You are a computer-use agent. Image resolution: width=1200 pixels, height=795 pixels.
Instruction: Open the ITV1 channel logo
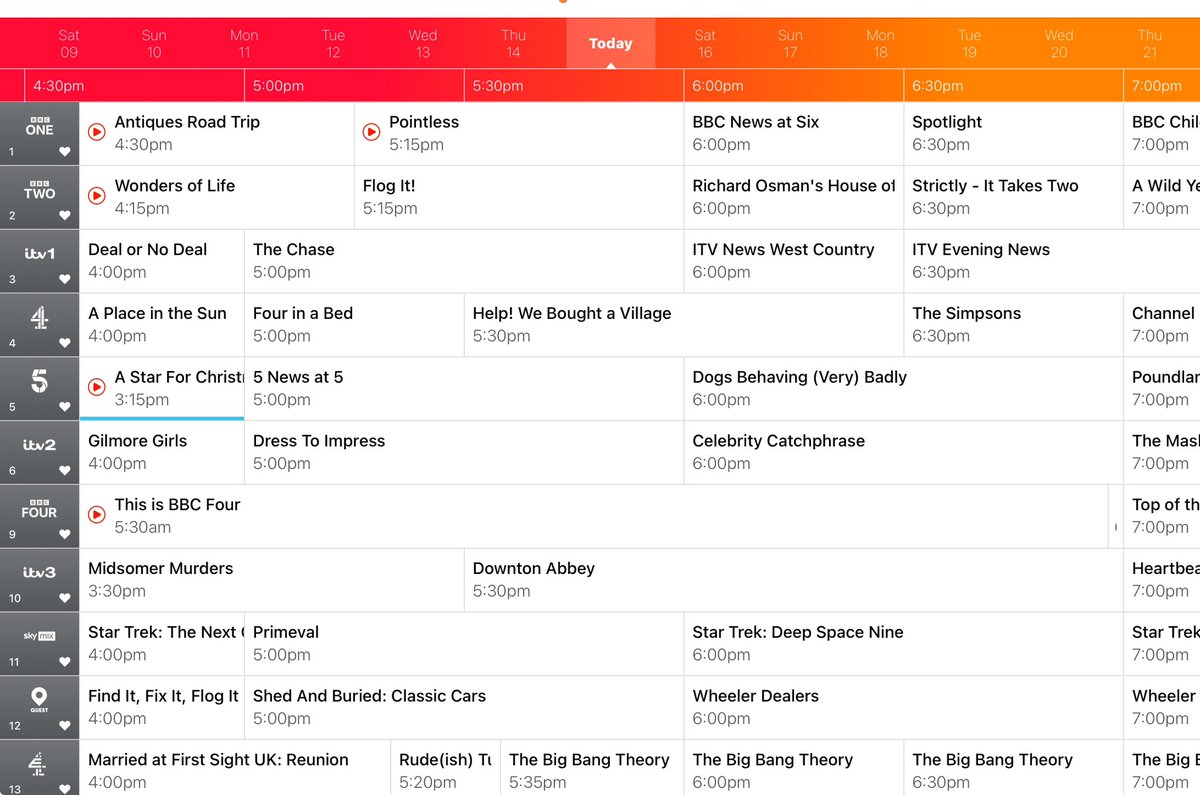[39, 254]
